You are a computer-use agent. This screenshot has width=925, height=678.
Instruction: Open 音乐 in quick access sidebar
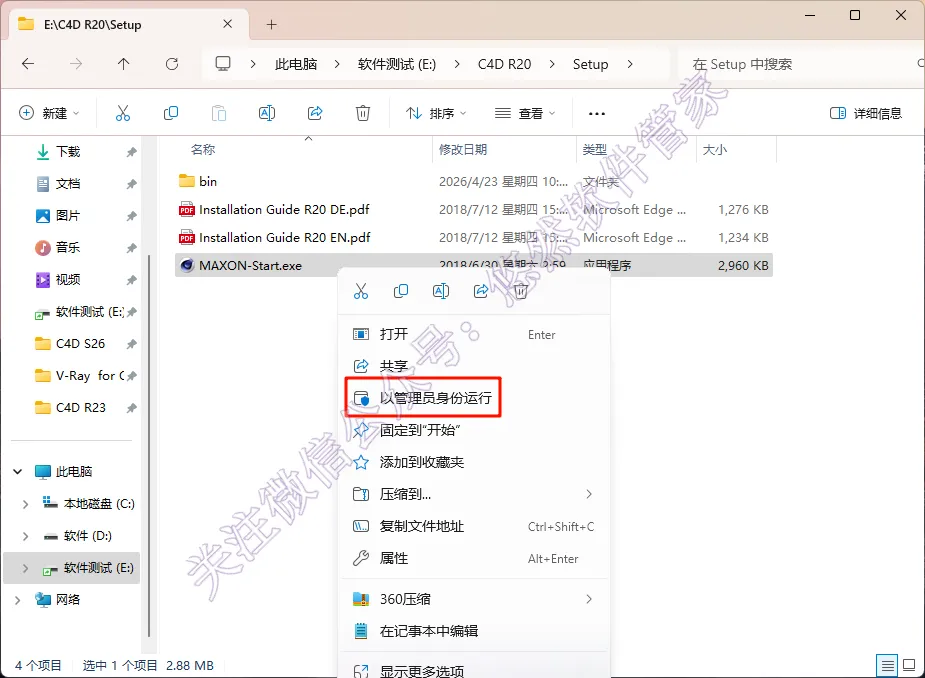(x=68, y=248)
